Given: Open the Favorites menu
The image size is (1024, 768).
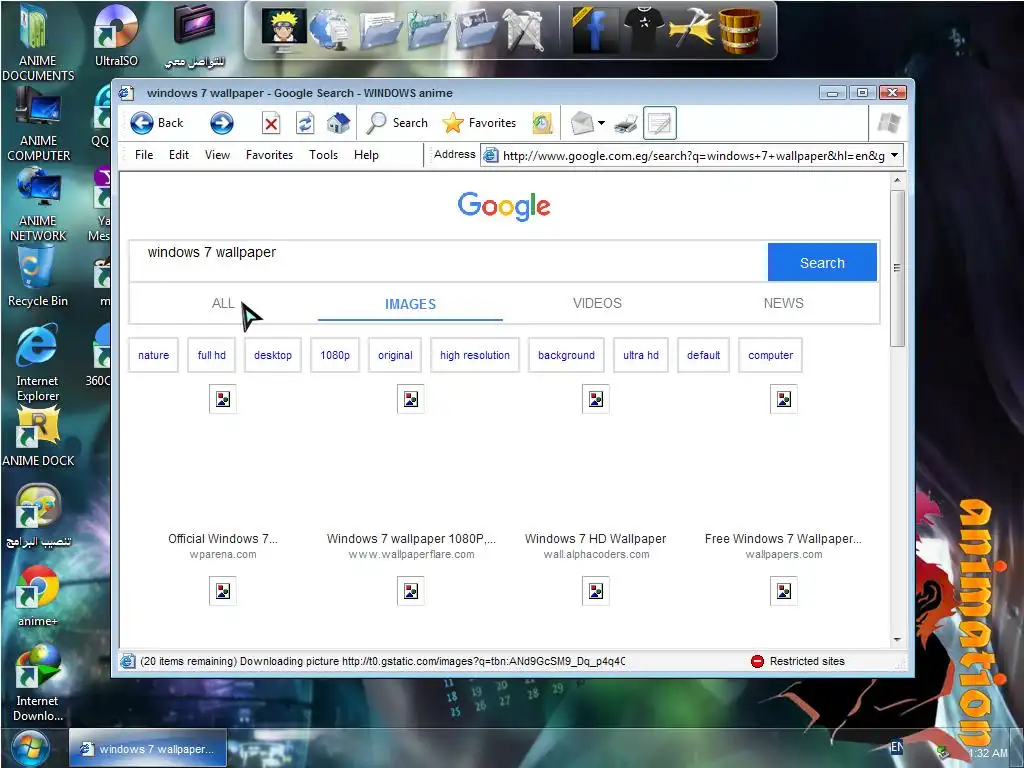Looking at the screenshot, I should coord(269,155).
